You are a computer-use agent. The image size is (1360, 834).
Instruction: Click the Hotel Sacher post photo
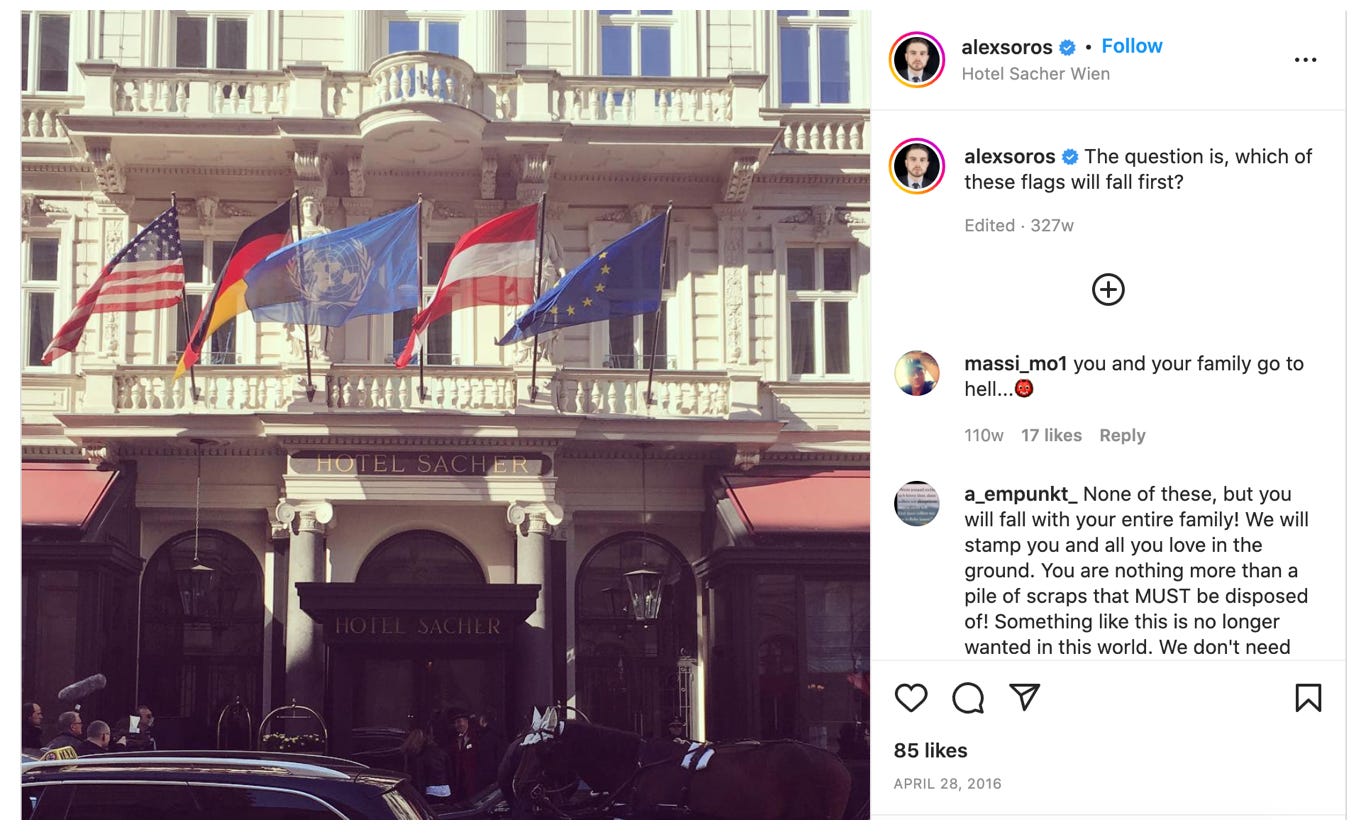pyautogui.click(x=446, y=415)
